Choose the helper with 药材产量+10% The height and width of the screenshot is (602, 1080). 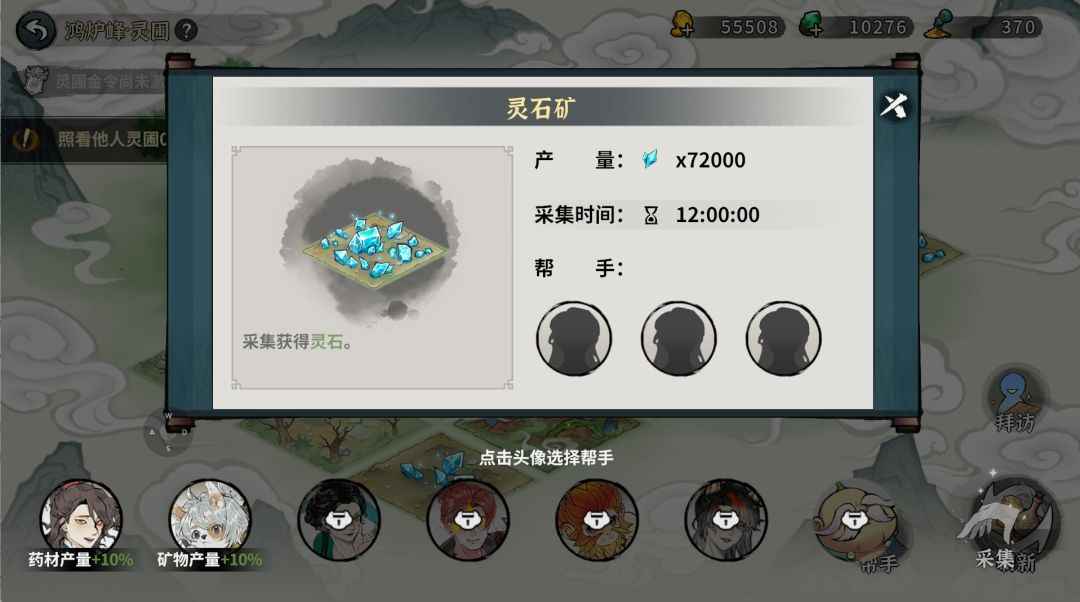81,522
